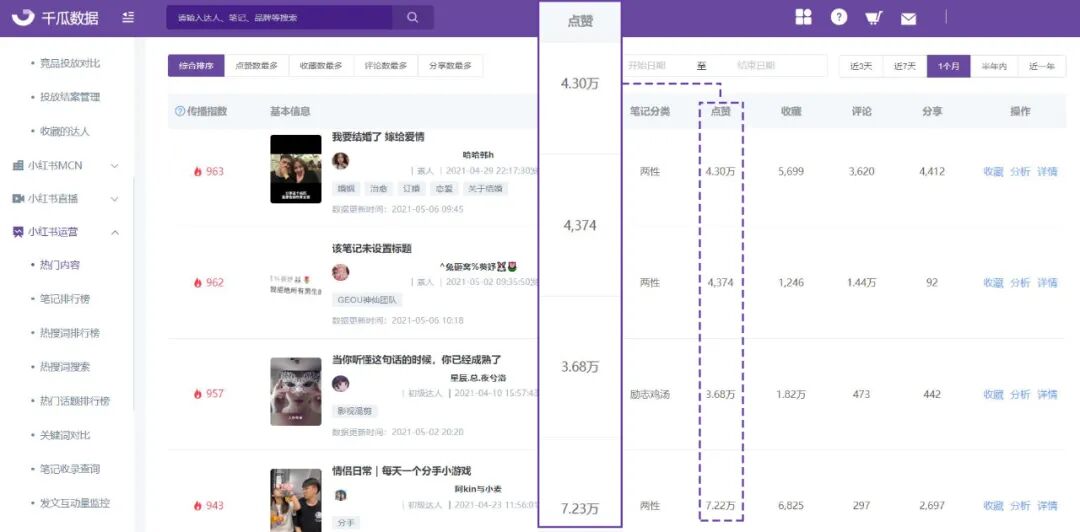Open the apps grid icon in header
The image size is (1080, 532).
point(804,17)
